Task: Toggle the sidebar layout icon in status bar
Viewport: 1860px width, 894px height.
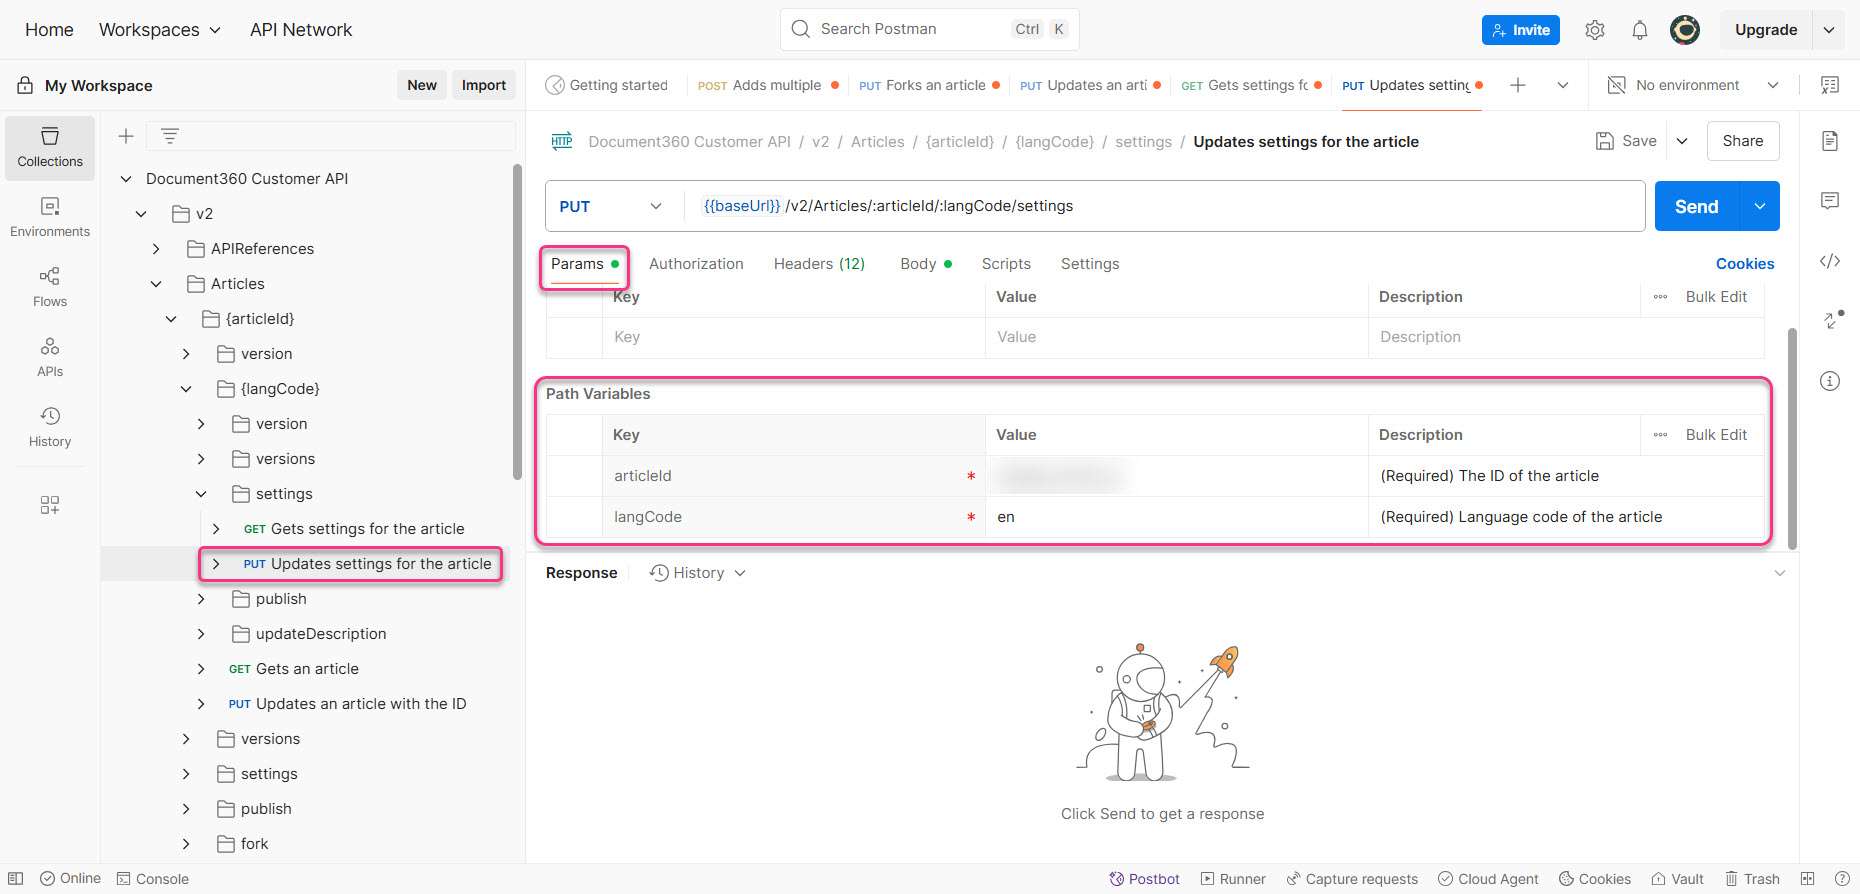Action: [16, 879]
